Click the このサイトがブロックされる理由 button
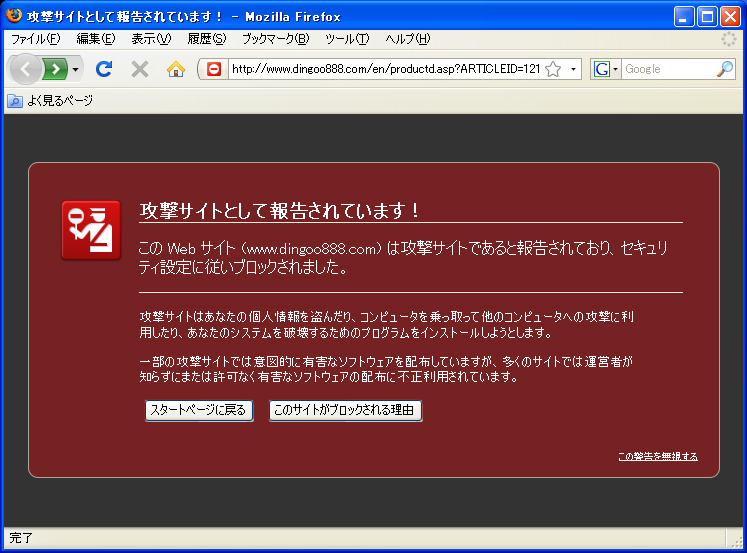Screen dimensions: 747x553 pos(345,411)
